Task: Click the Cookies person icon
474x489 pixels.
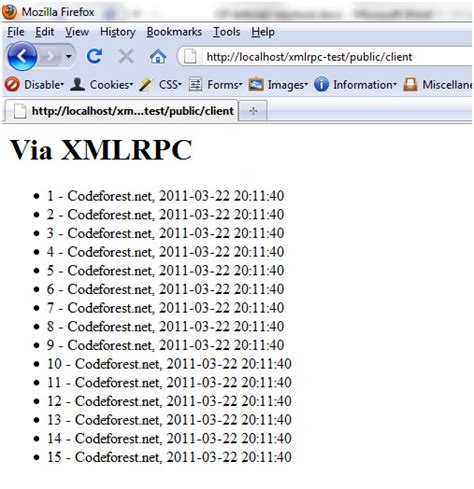Action: point(77,84)
